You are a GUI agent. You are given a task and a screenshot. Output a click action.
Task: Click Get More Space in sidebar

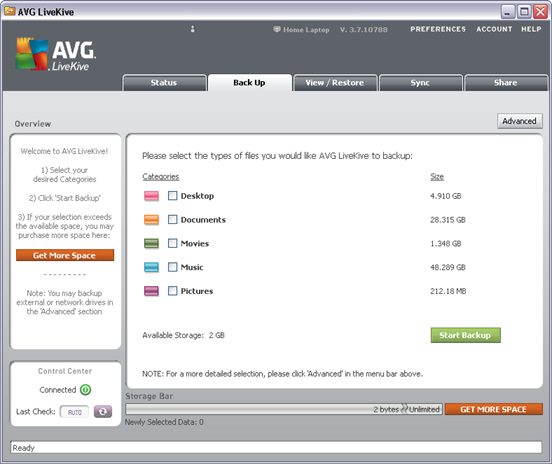point(65,255)
